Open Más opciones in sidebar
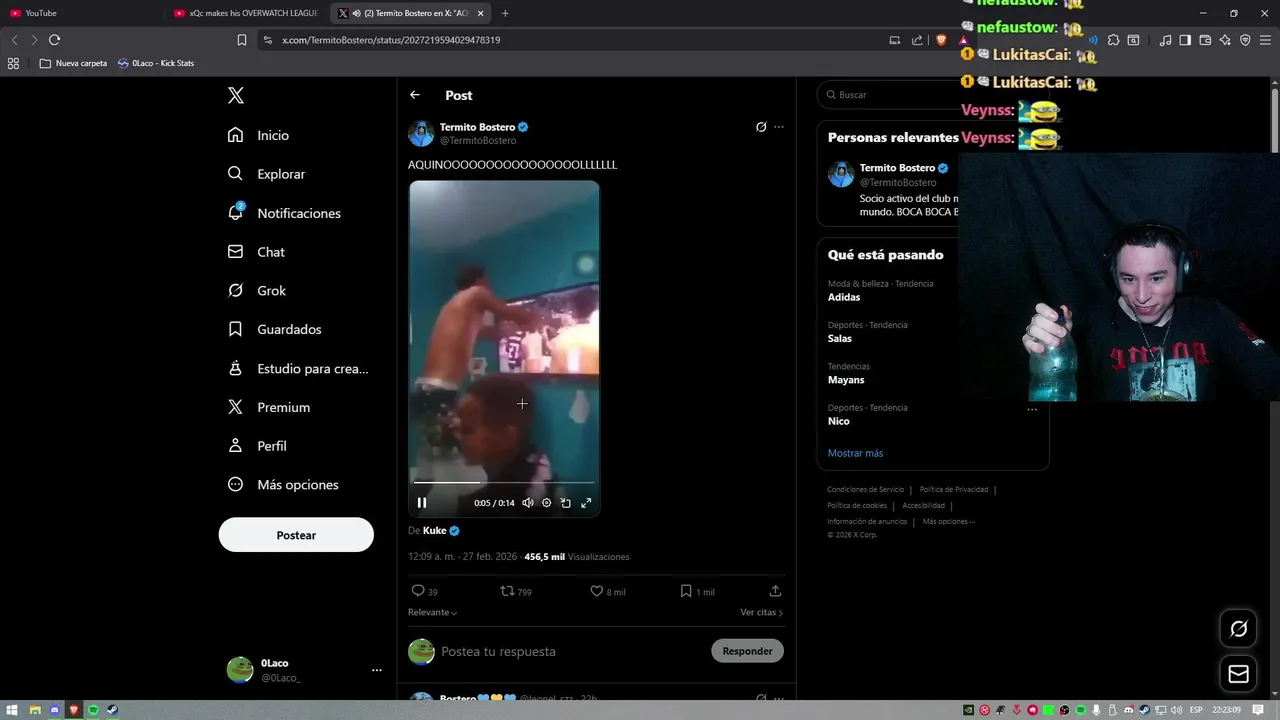The image size is (1280, 720). [x=283, y=485]
